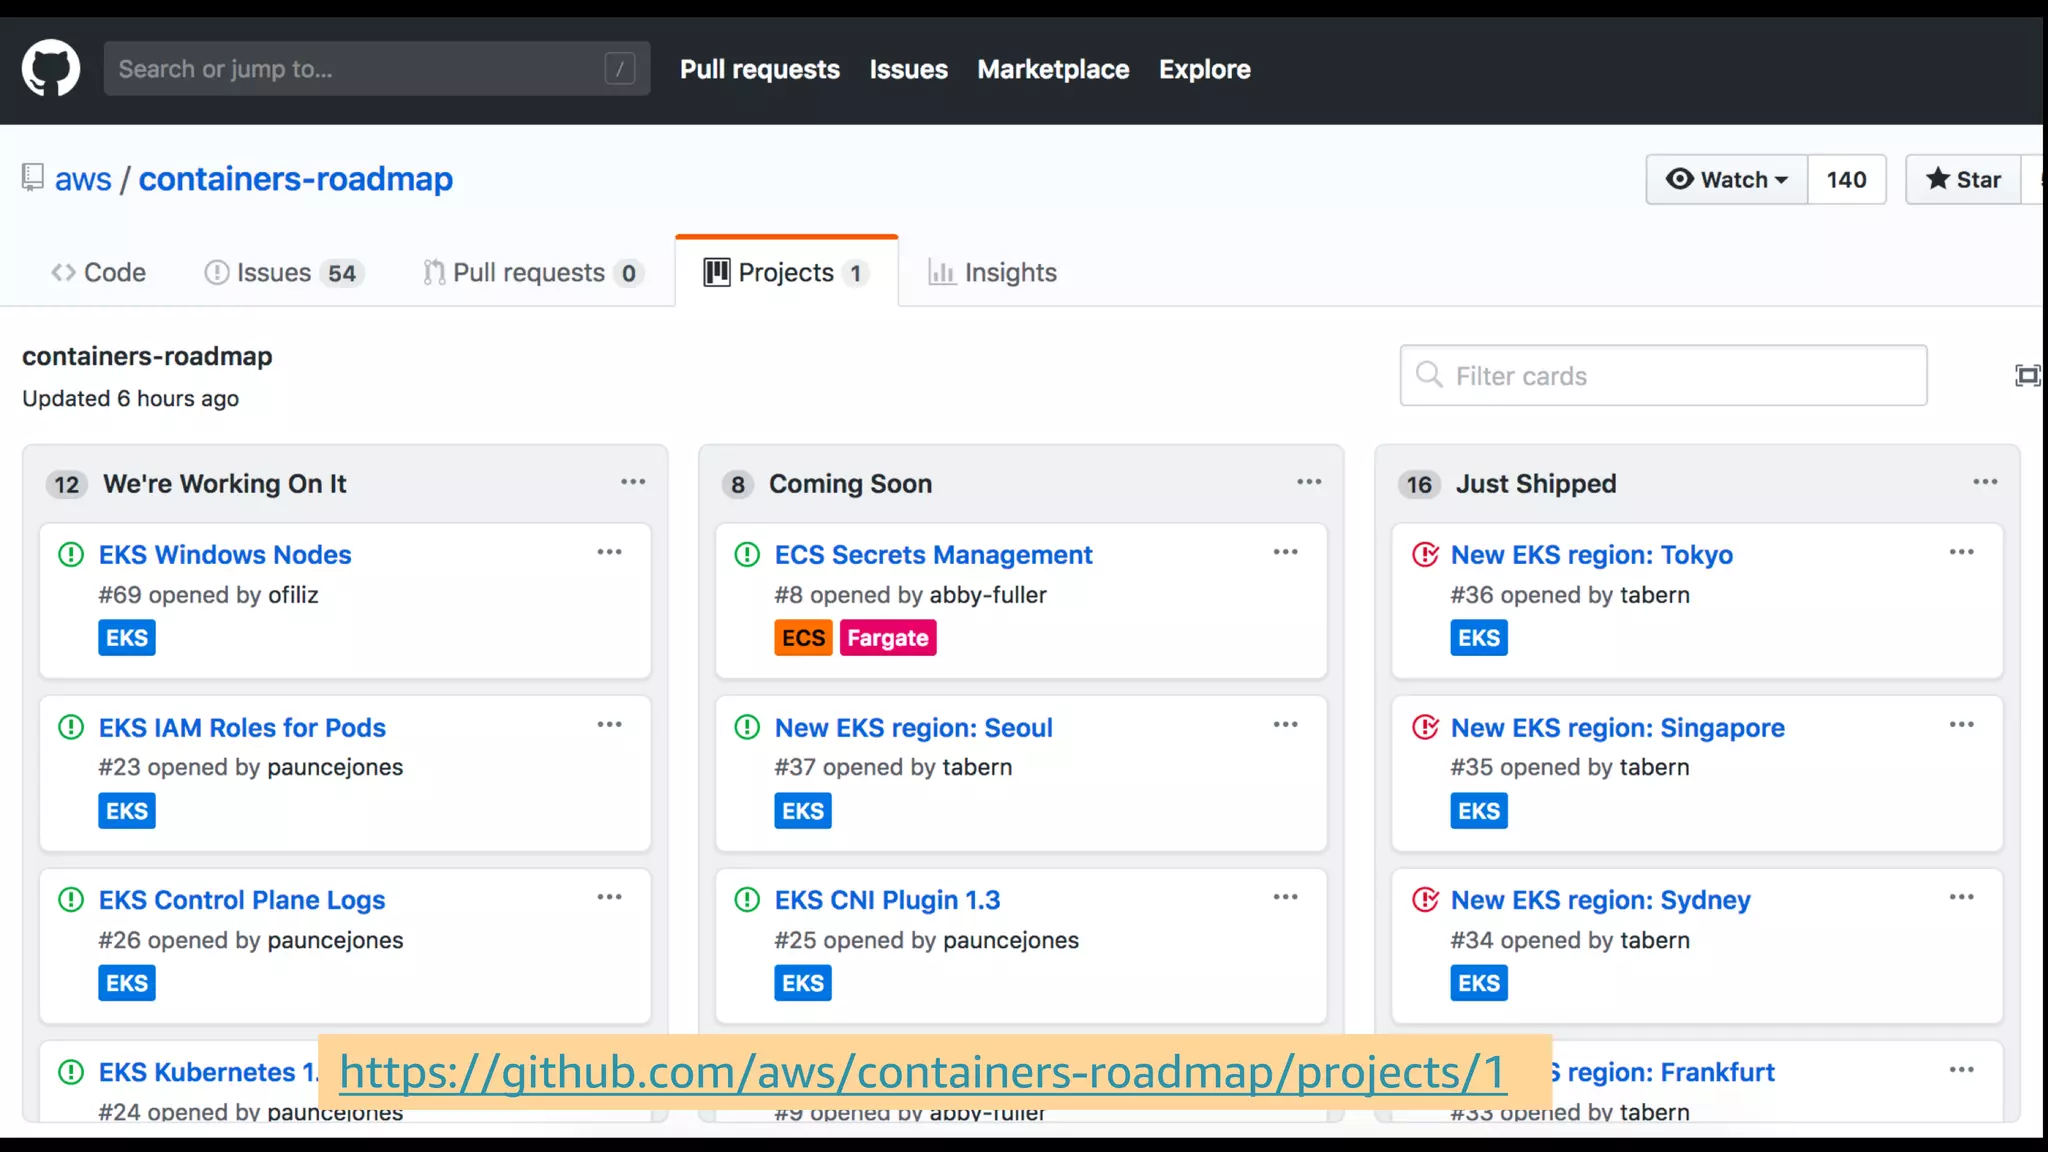
Task: Open ECS Secrets Management issue
Action: pos(933,554)
